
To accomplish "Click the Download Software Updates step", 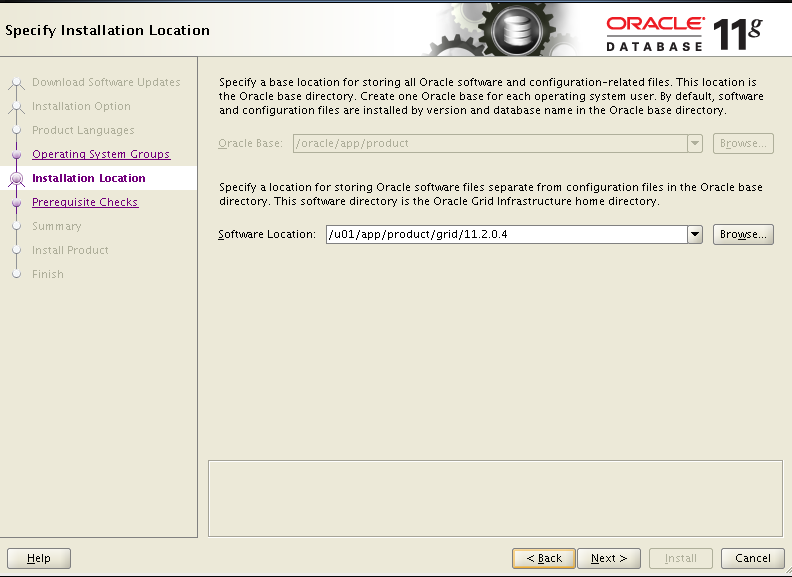I will click(106, 82).
